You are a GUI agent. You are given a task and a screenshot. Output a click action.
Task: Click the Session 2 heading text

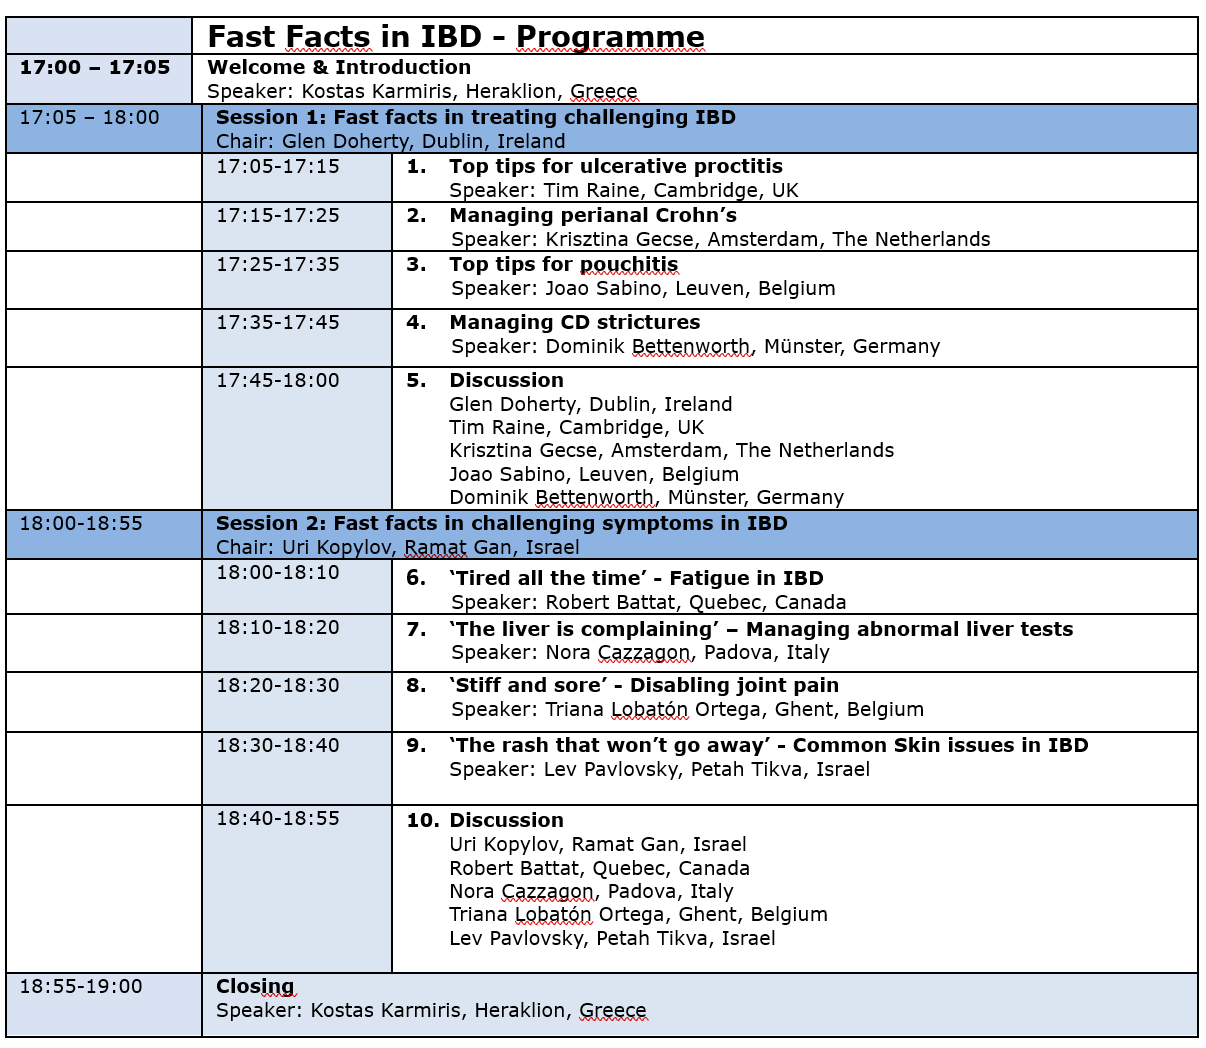point(501,523)
